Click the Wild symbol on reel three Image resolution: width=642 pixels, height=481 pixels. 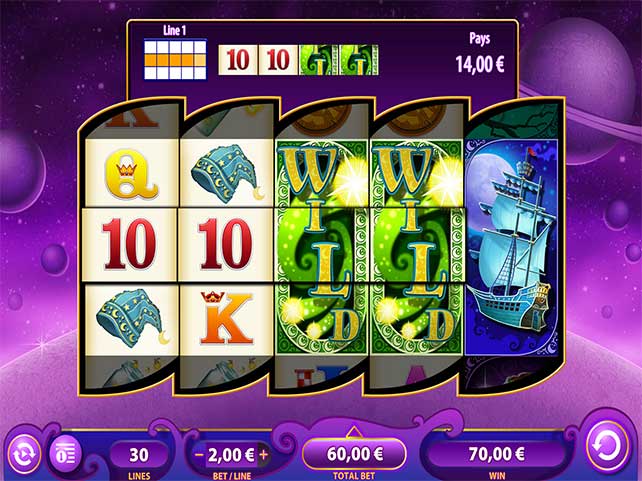322,247
